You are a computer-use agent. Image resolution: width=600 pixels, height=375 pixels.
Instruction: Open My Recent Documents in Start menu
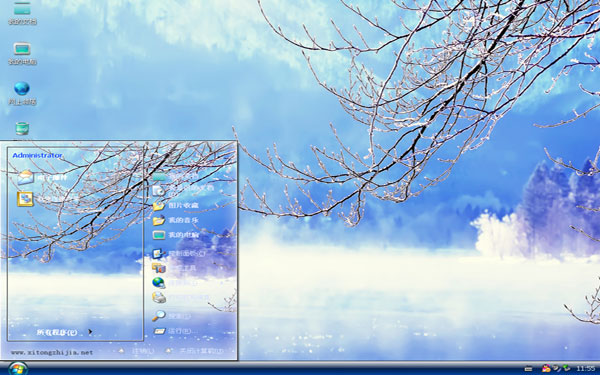tap(183, 190)
